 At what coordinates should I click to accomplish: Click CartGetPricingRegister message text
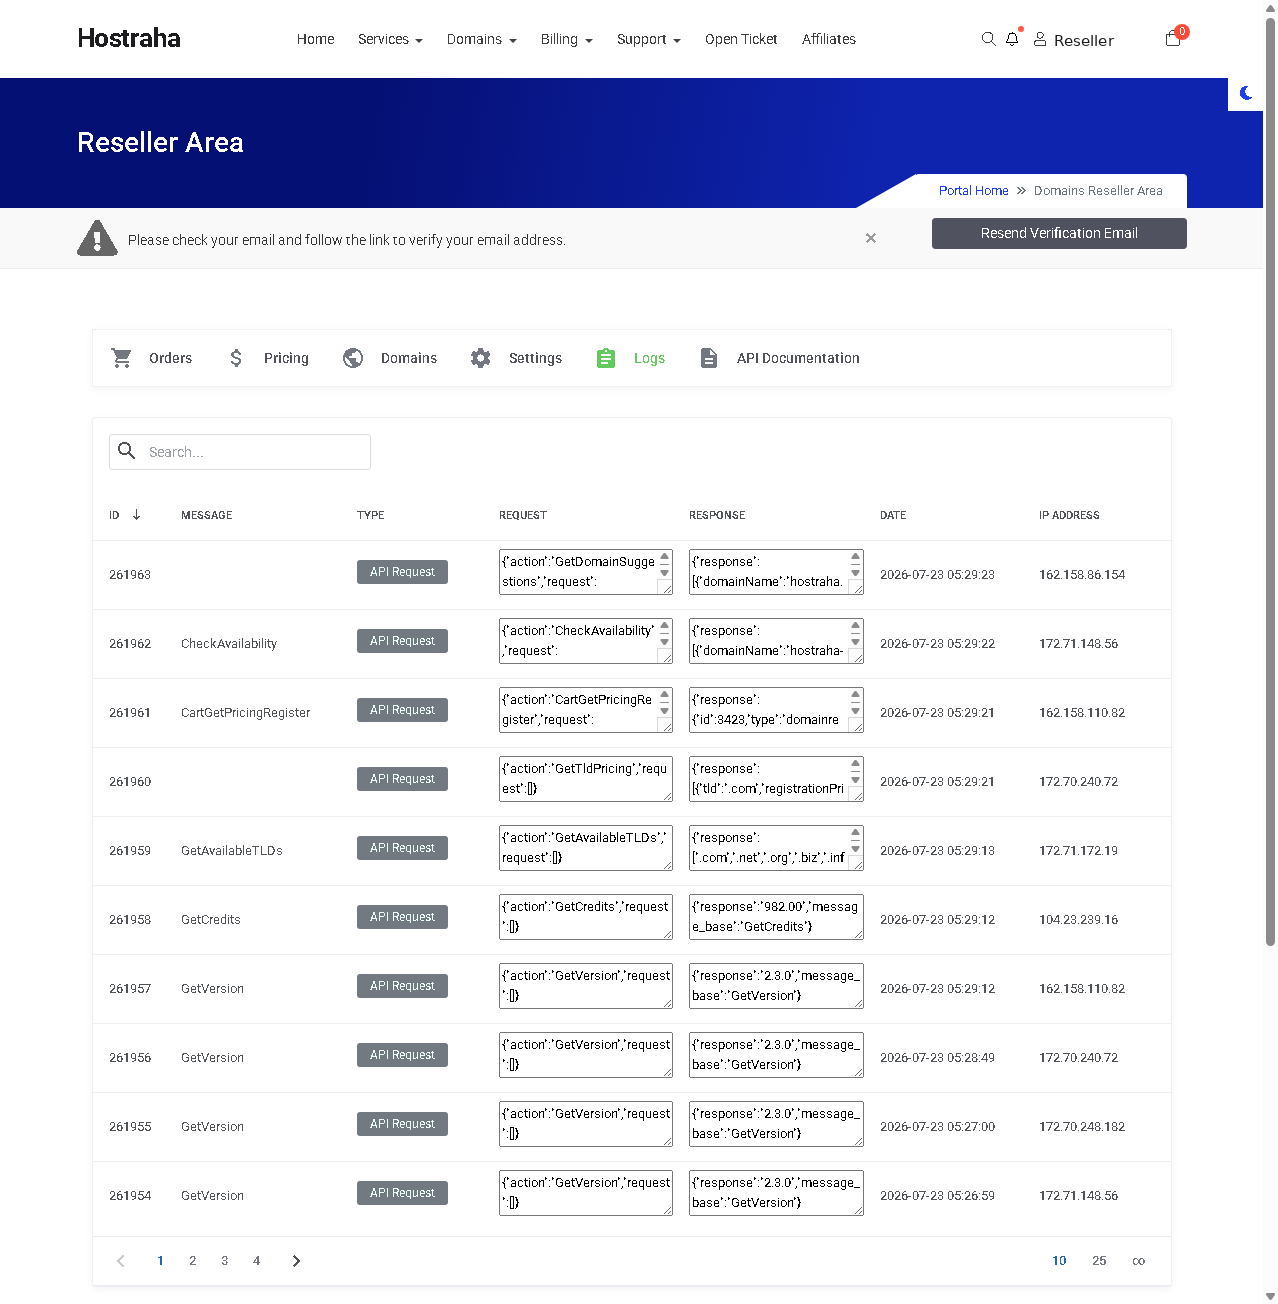[245, 713]
